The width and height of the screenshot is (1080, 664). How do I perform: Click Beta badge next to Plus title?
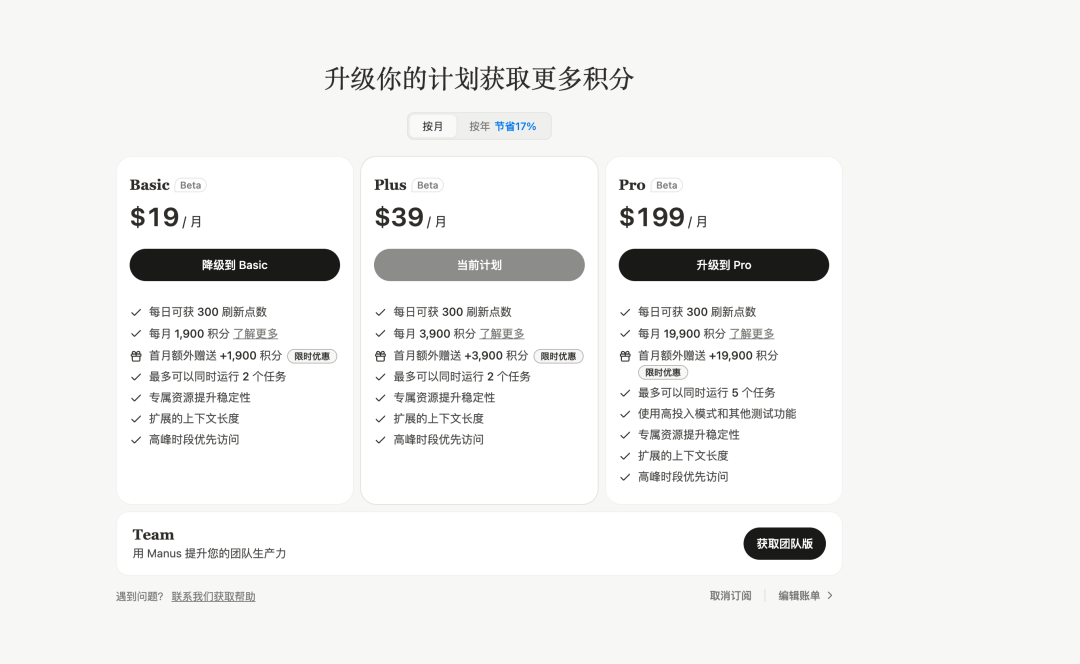pos(428,185)
